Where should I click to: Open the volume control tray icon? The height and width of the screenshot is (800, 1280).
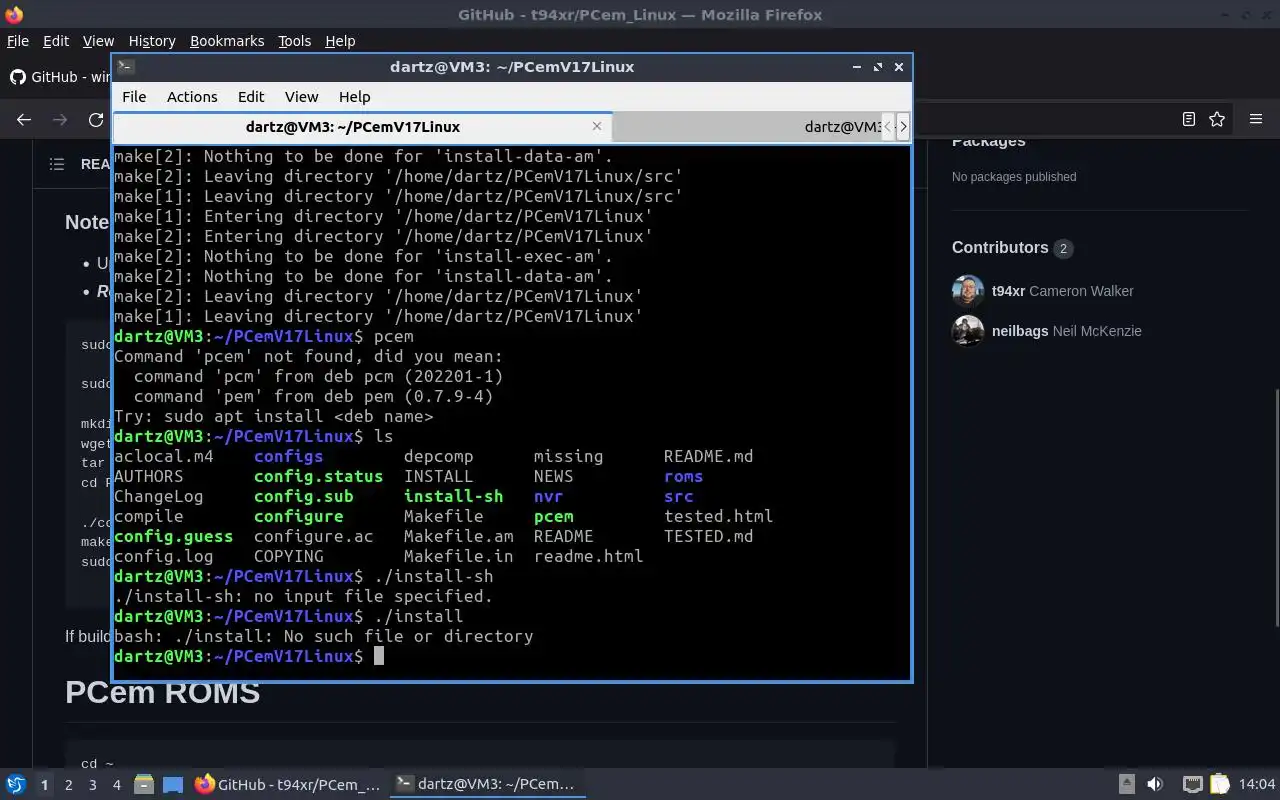click(x=1155, y=785)
